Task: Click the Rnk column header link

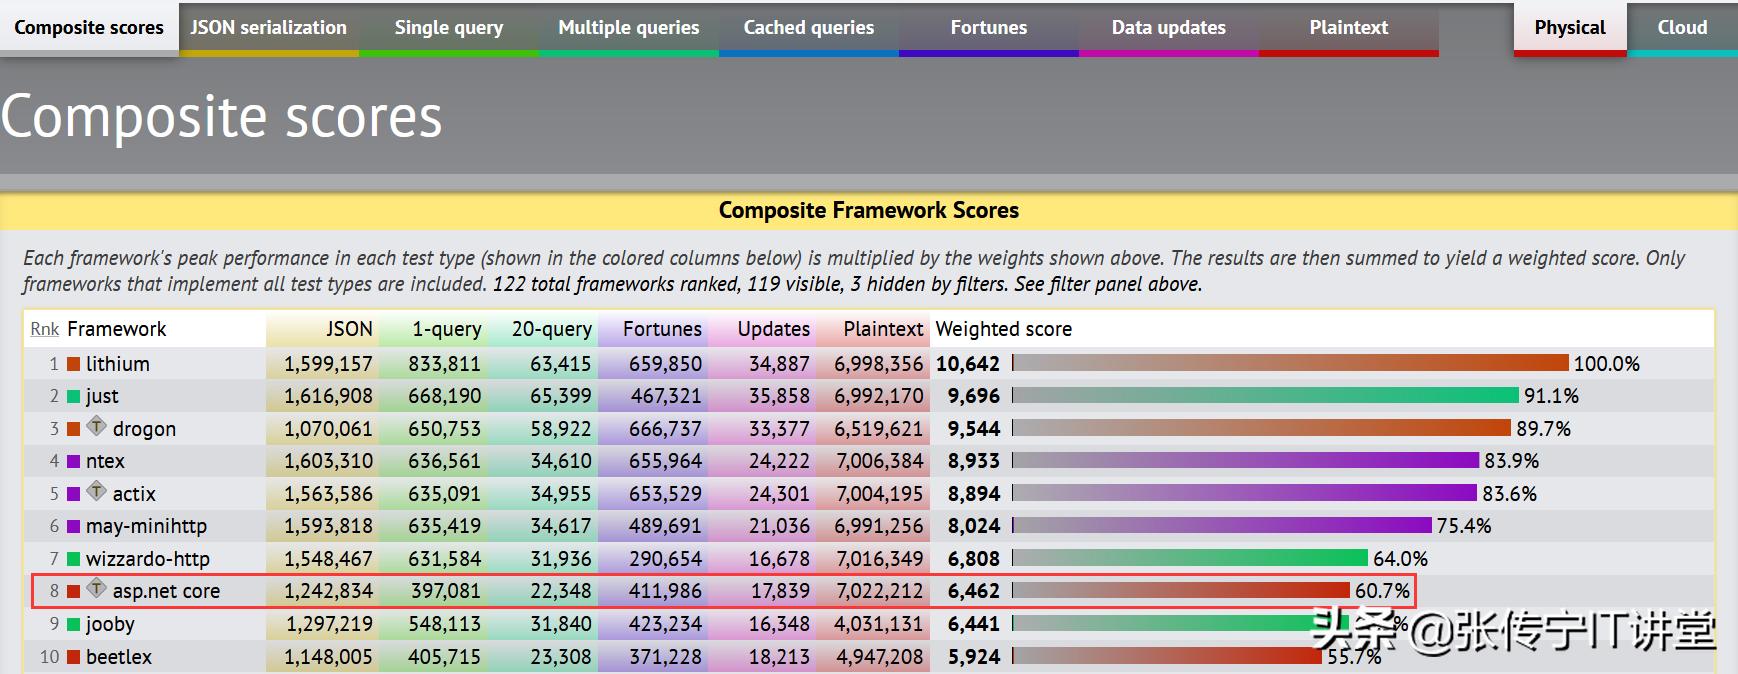Action: (x=44, y=329)
